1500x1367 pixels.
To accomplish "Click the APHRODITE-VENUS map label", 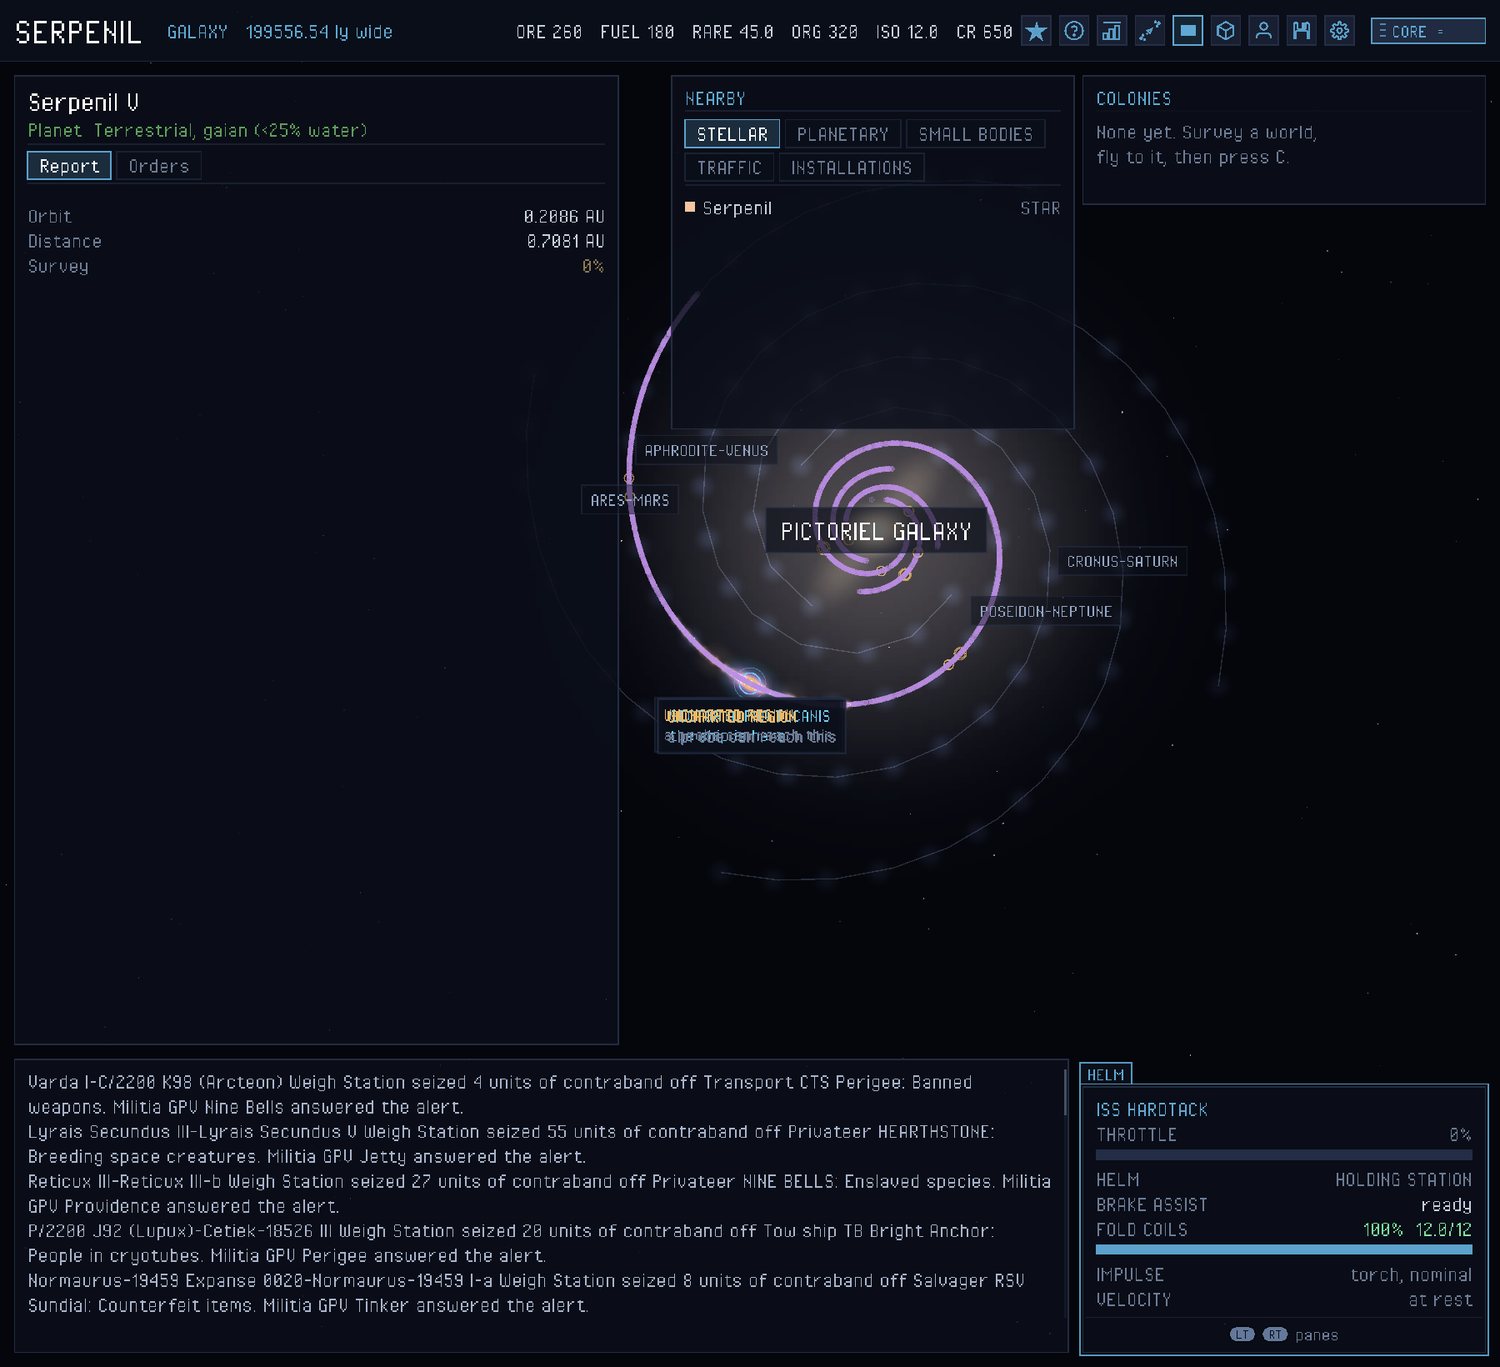I will pos(706,451).
